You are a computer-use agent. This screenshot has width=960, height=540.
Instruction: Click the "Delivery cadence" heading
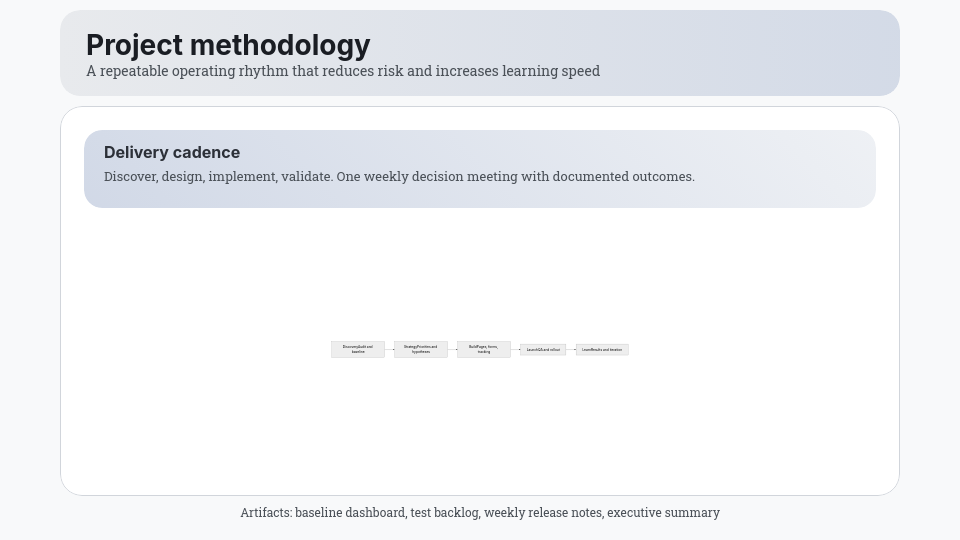click(172, 152)
